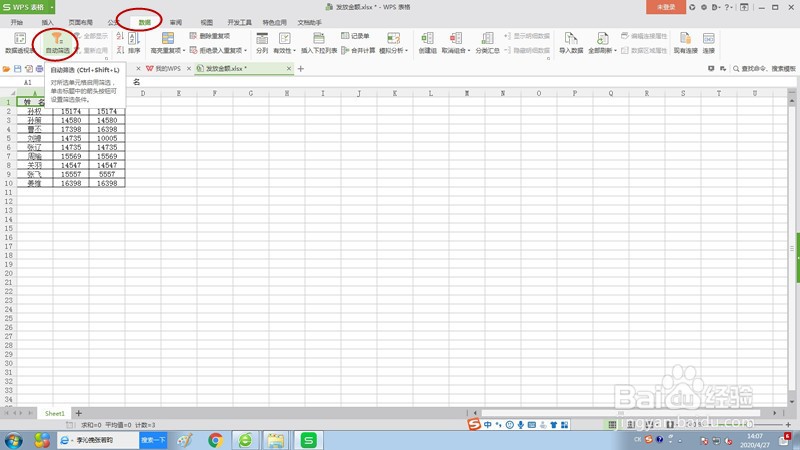Expand the 高亮重复项 dropdown arrow
Viewport: 800px width, 450px height.
click(x=184, y=51)
